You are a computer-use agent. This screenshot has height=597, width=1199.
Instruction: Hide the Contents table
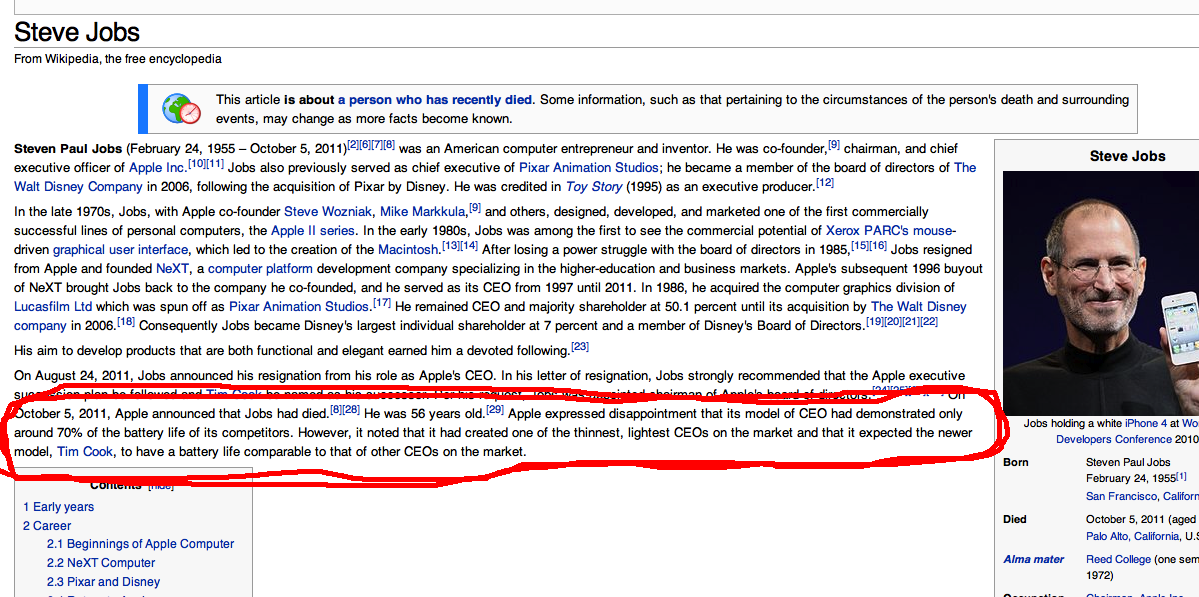tap(160, 485)
